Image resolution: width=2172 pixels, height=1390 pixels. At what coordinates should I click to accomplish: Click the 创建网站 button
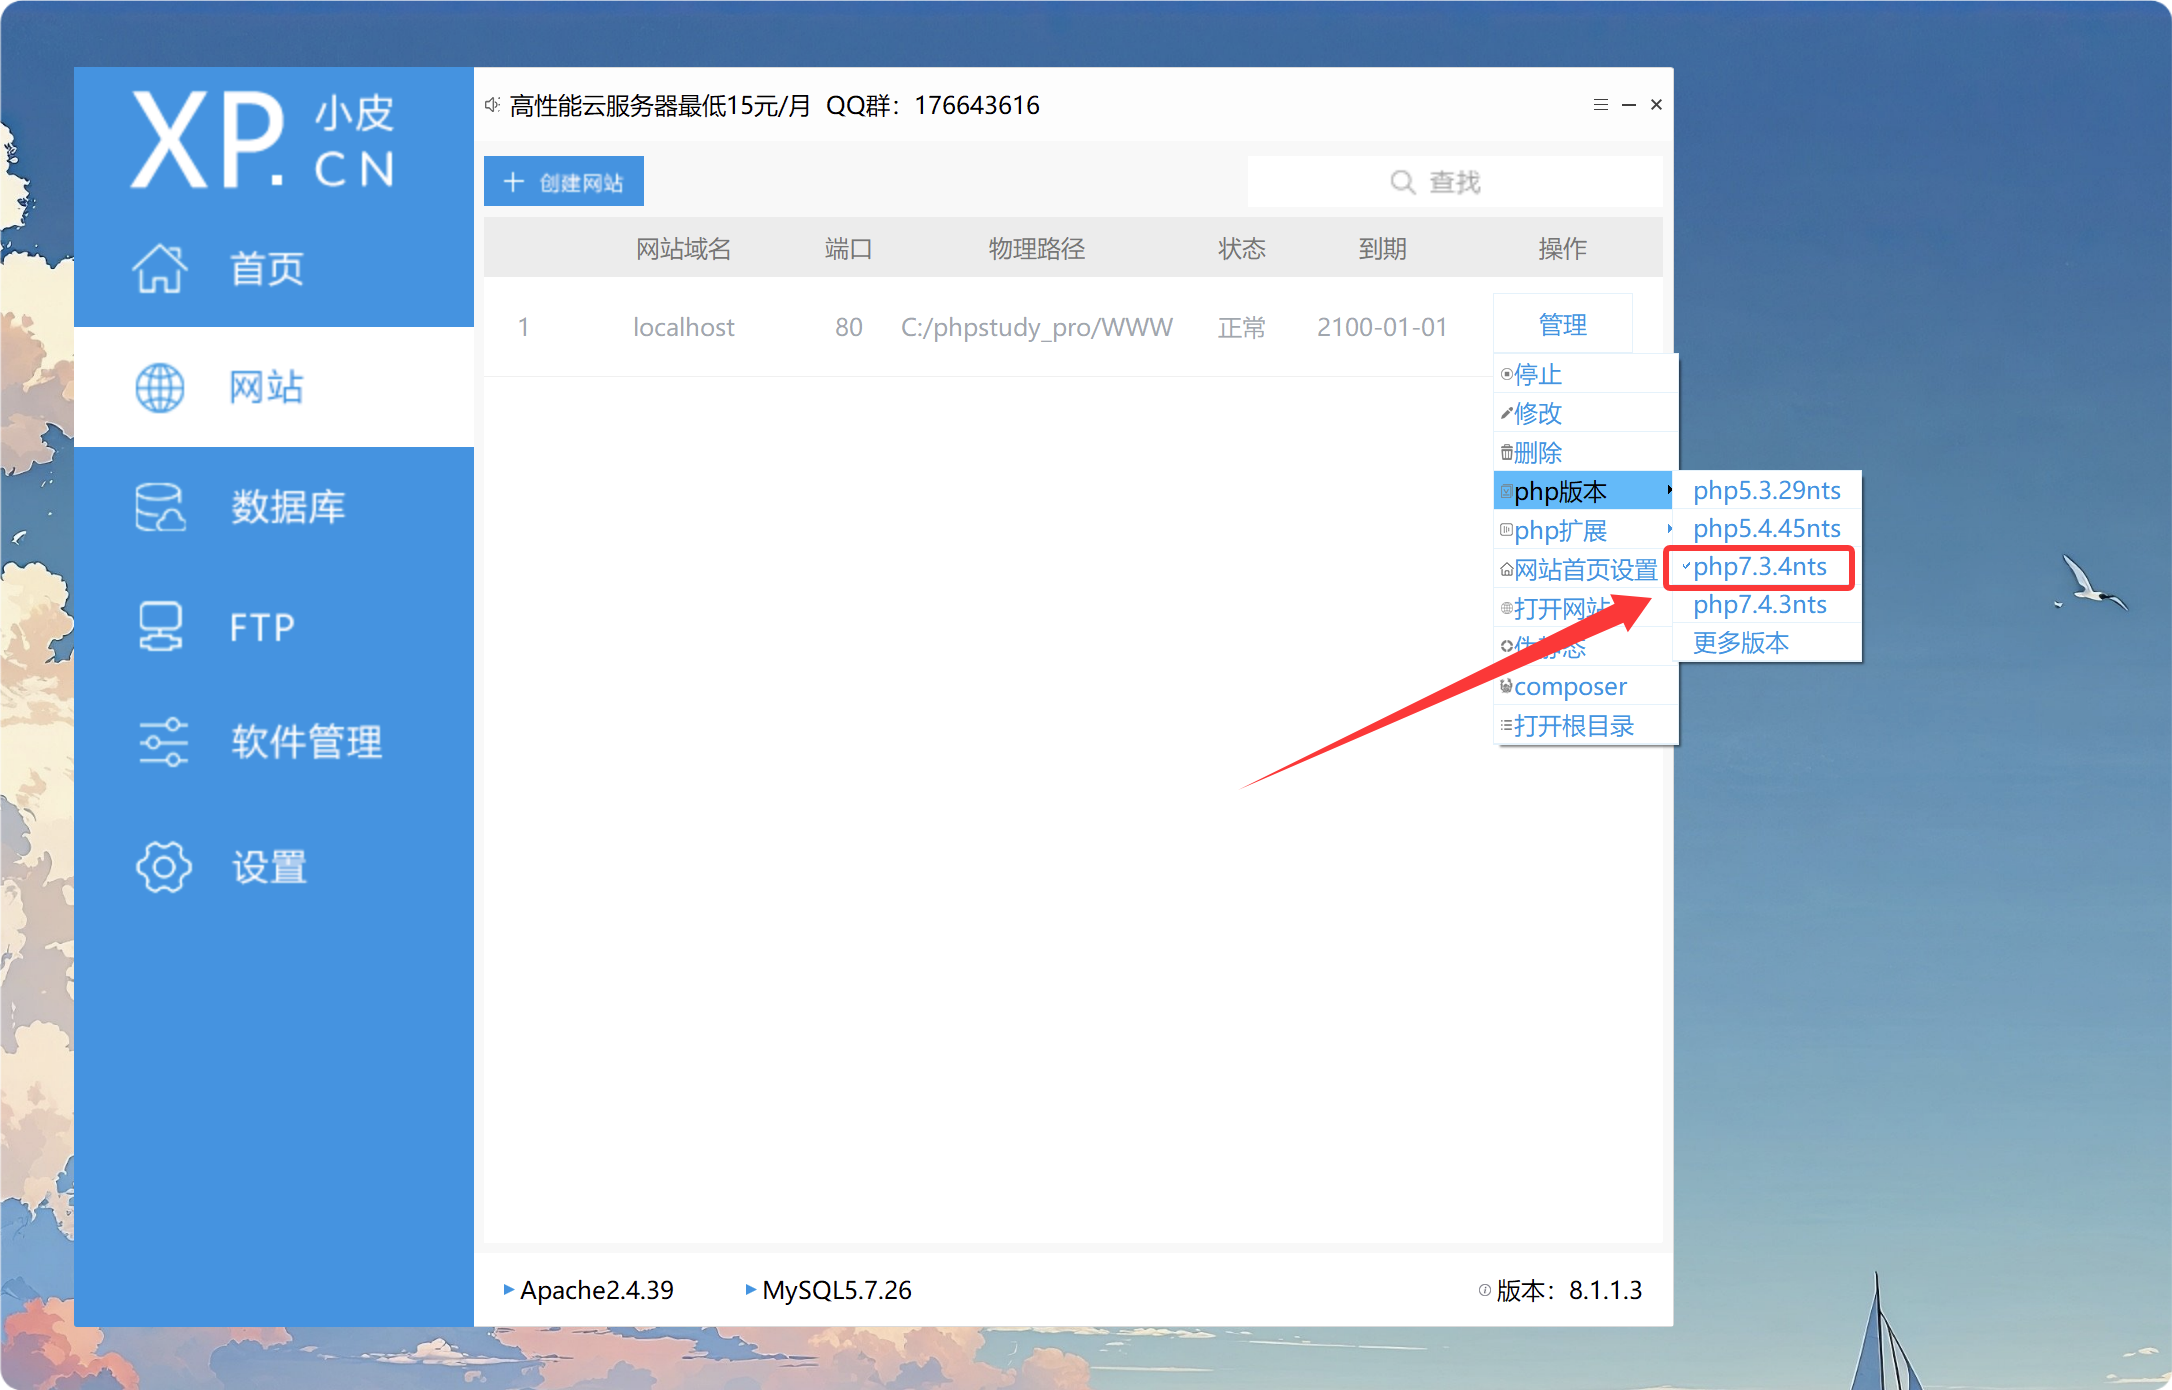coord(564,182)
